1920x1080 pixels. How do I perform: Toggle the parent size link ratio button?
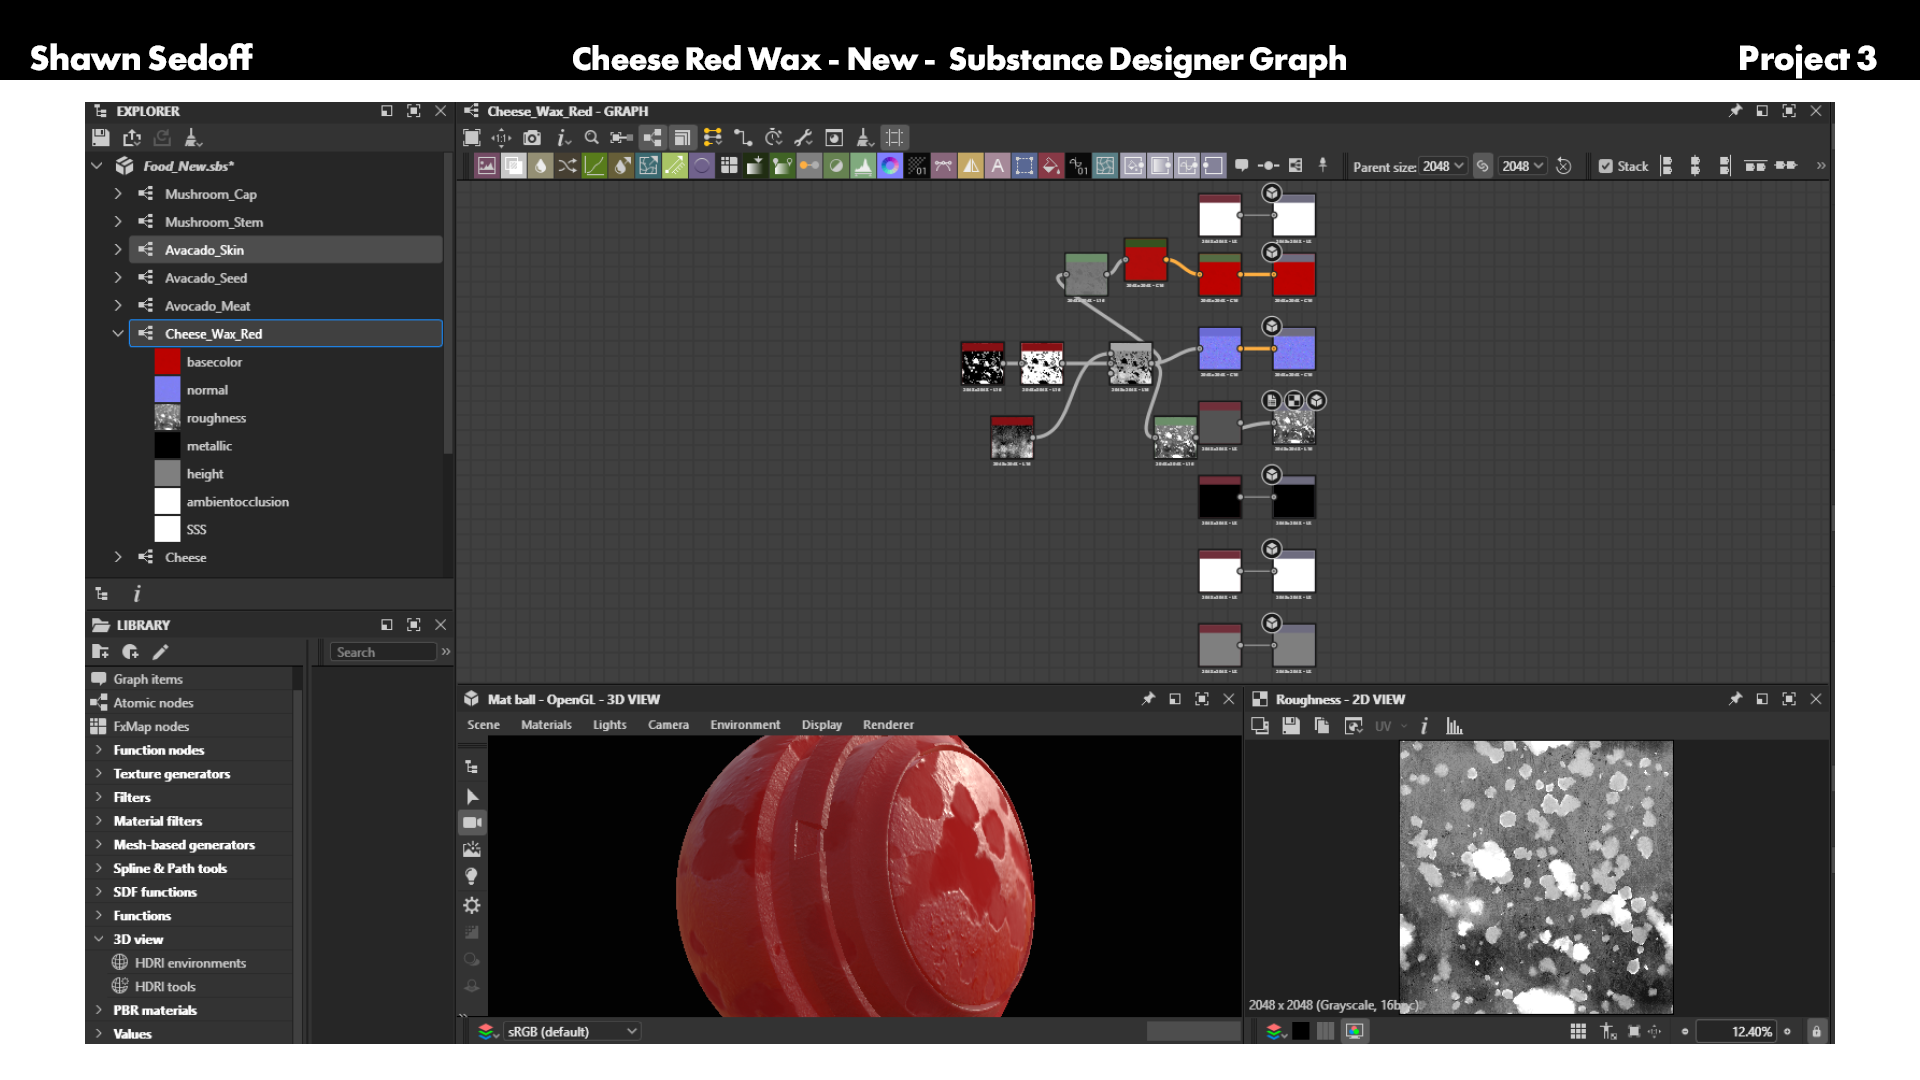1483,166
